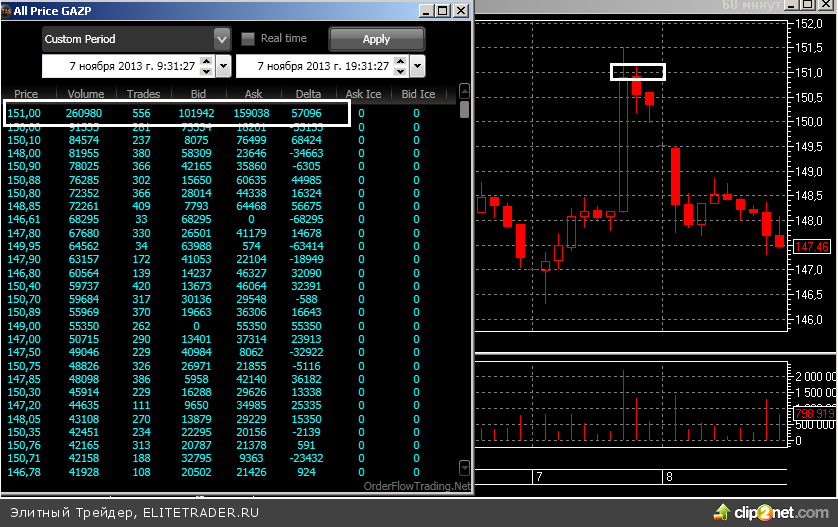Click inside the start date field
838x527 pixels.
[x=120, y=67]
